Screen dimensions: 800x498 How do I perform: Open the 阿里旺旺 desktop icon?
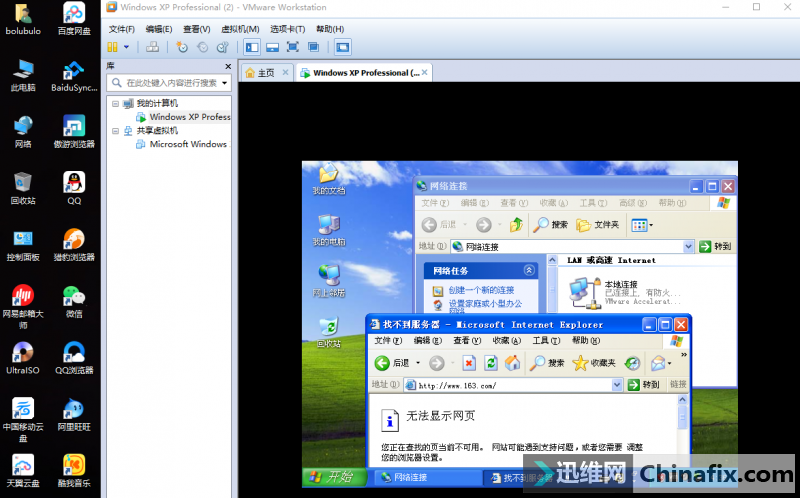coord(74,414)
